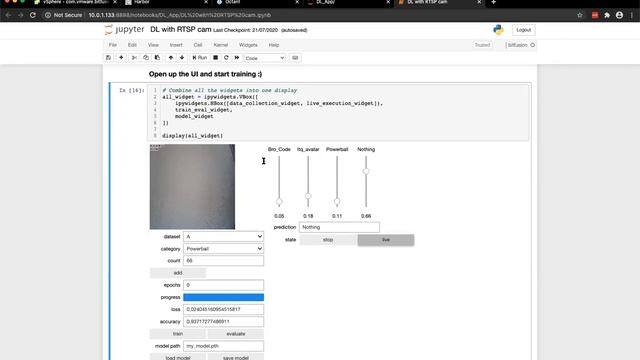The image size is (640, 360).
Task: Click the Jupyter logo
Action: (124, 29)
